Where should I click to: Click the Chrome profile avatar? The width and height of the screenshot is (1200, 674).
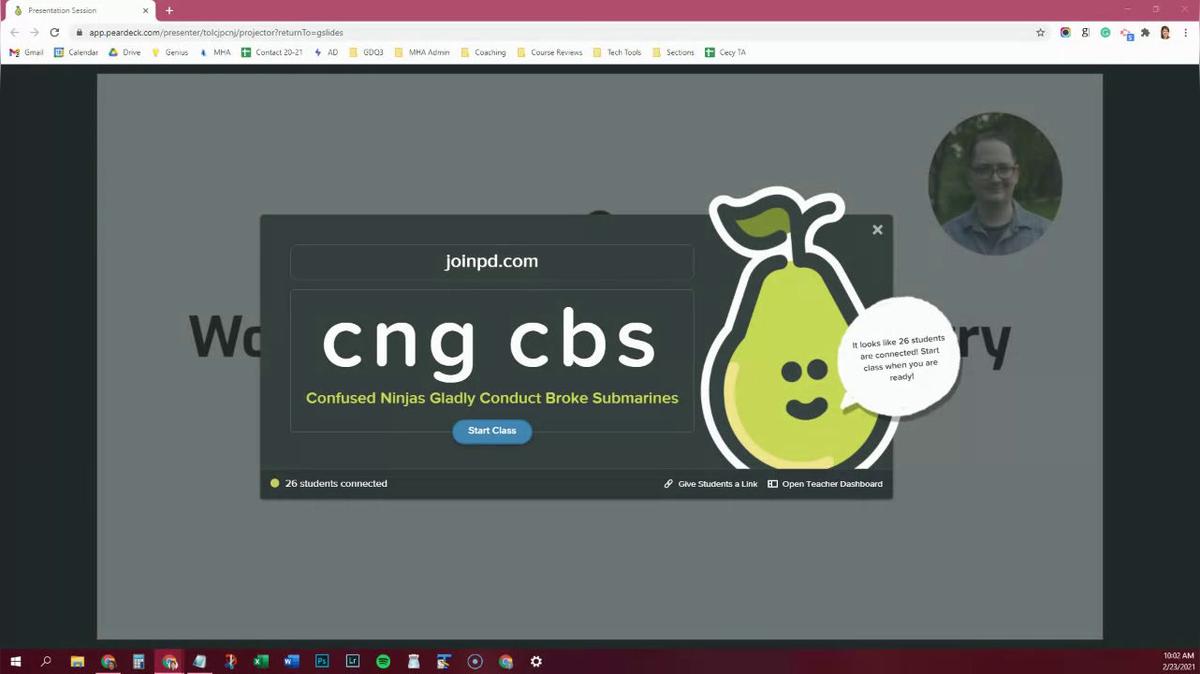1165,32
